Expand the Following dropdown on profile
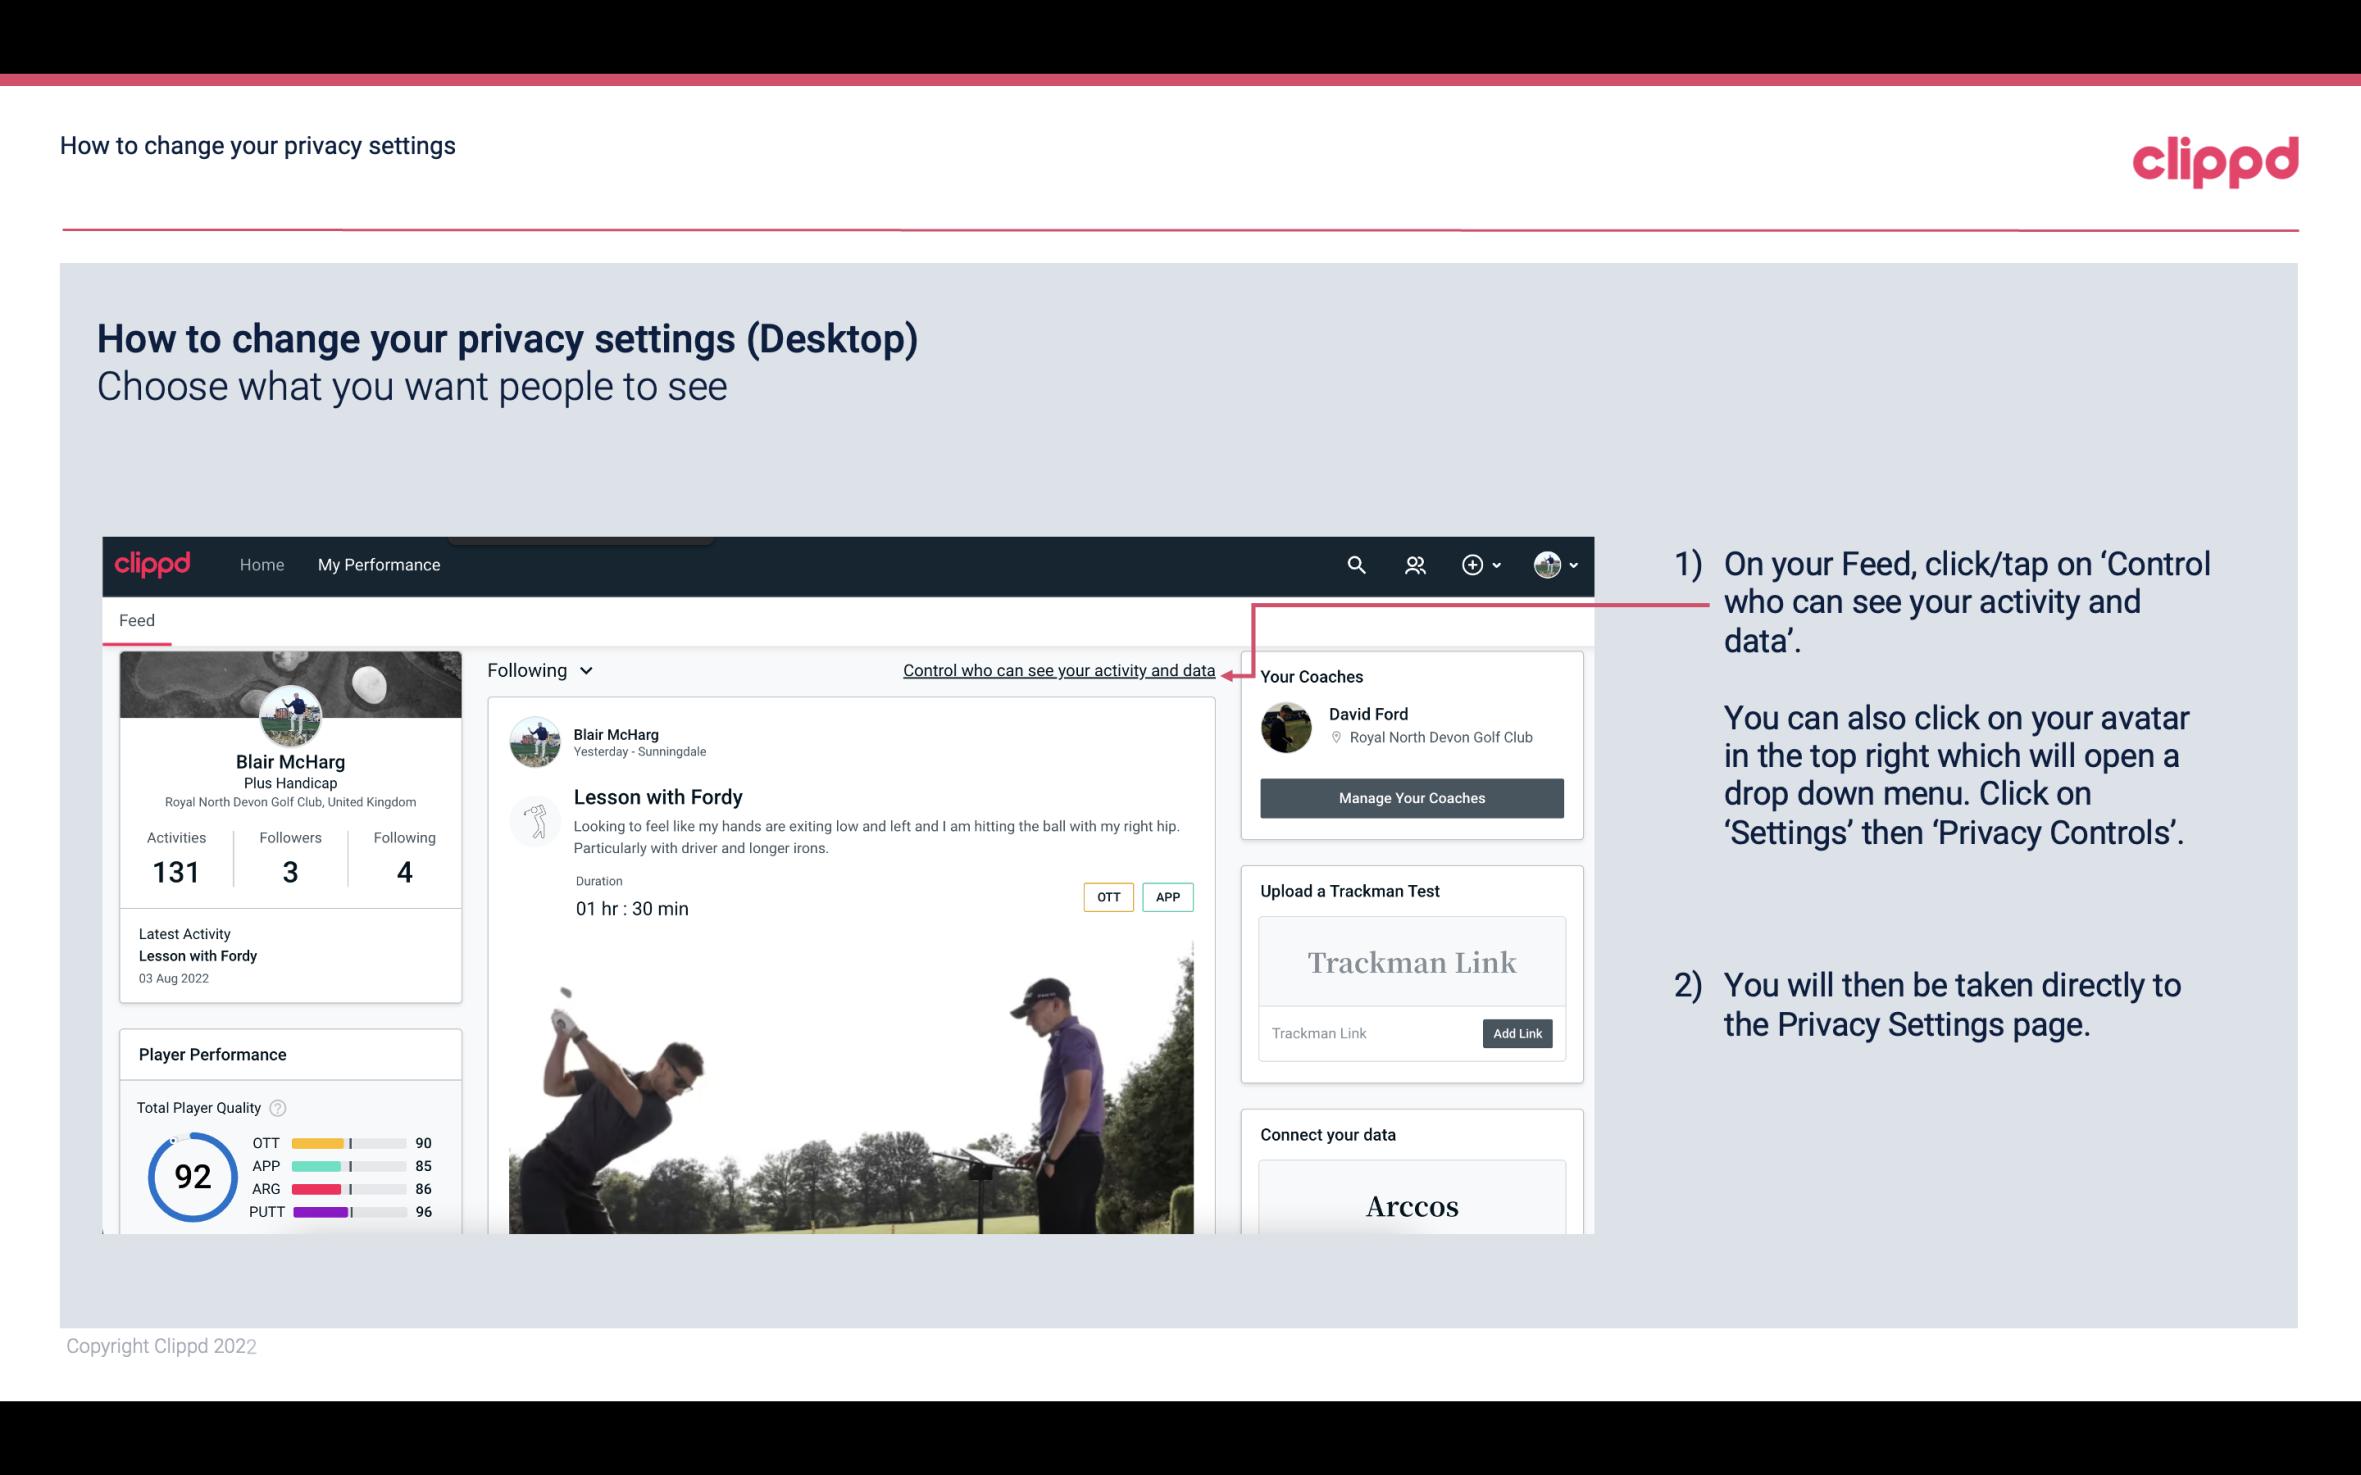2361x1475 pixels. (537, 670)
